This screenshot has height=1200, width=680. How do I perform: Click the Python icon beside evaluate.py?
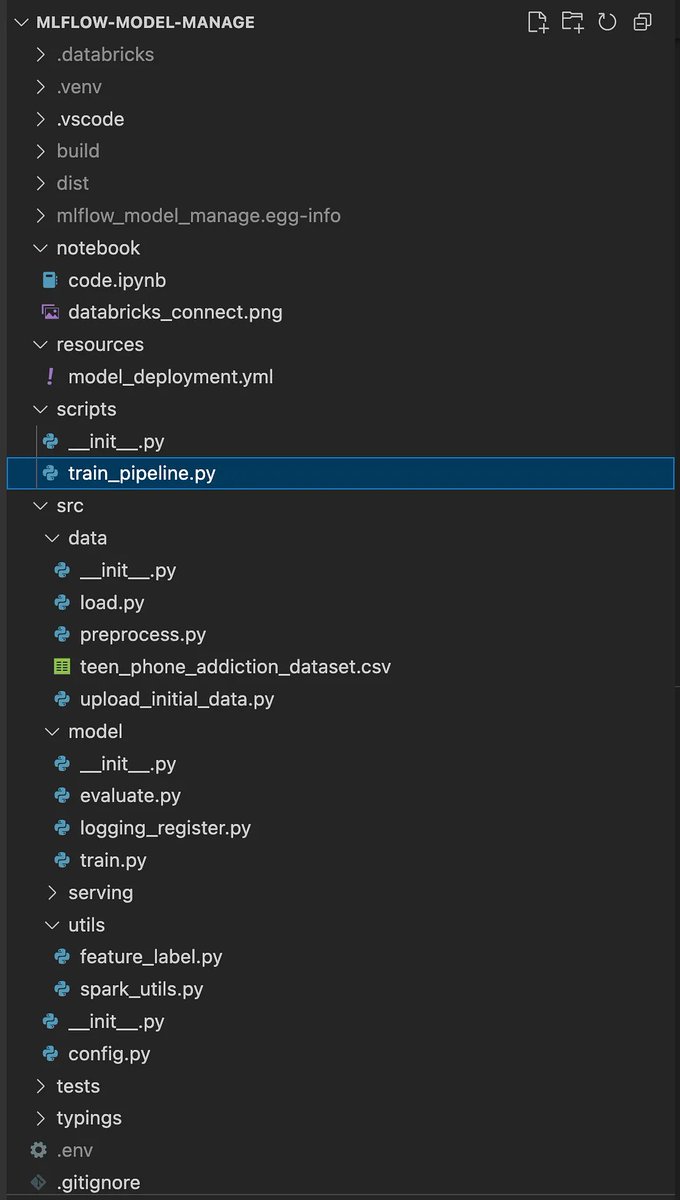pos(62,796)
